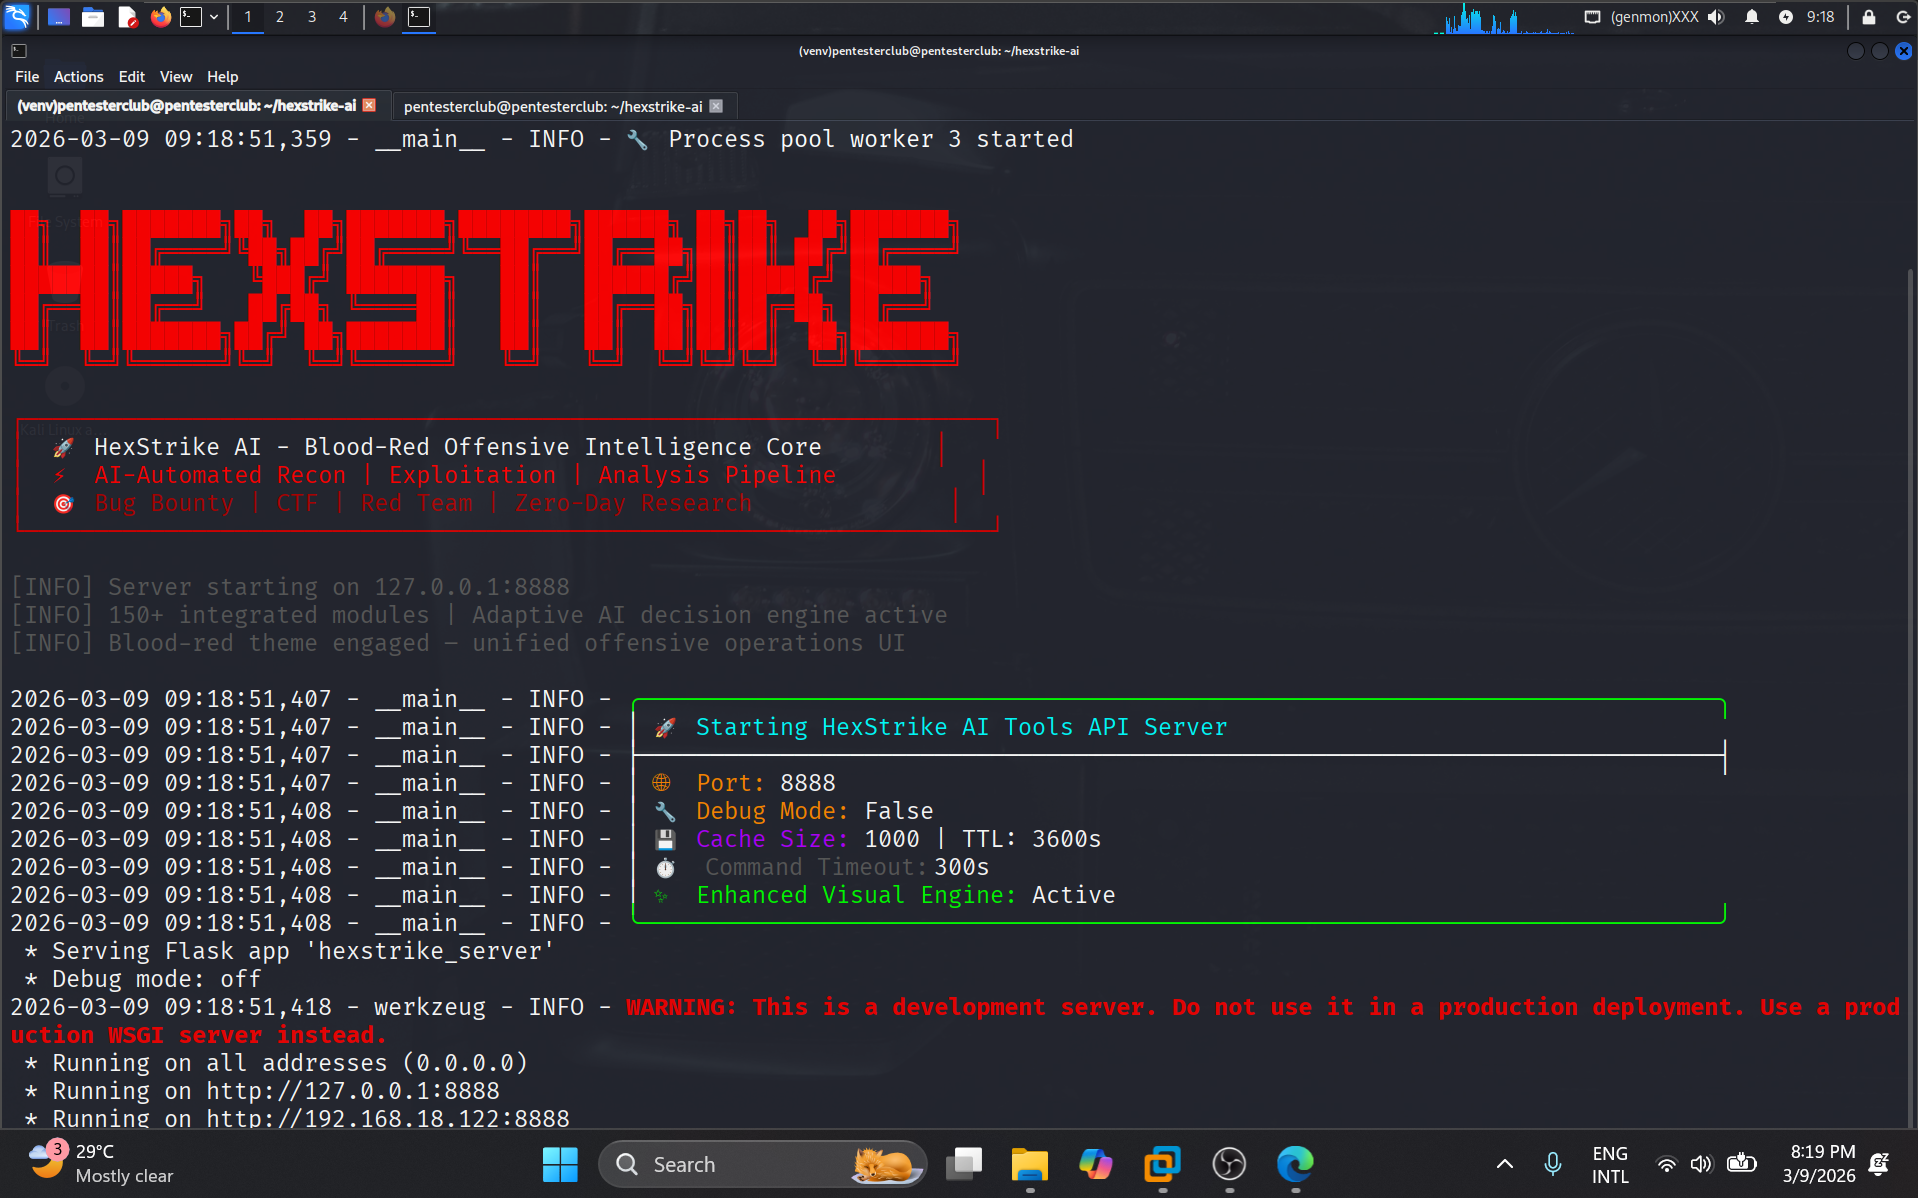Open the Actions menu in terminal
1918x1198 pixels.
[78, 76]
